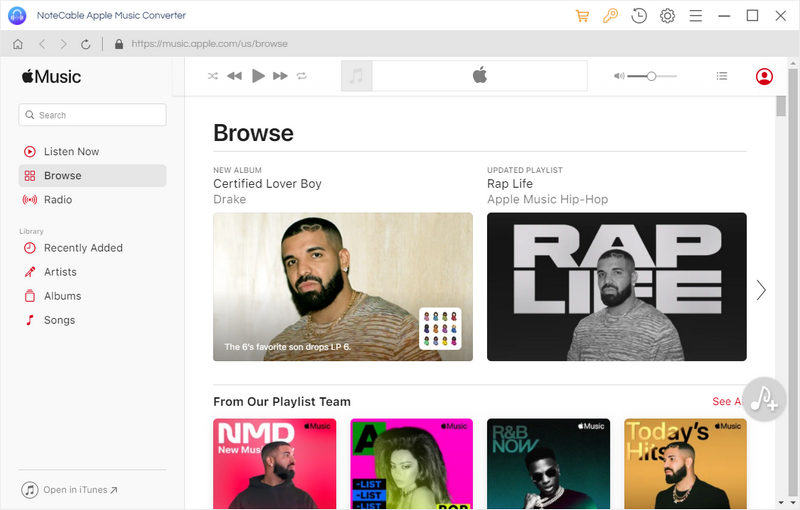Screen dimensions: 800x510
Task: Skip to previous track
Action: [234, 76]
